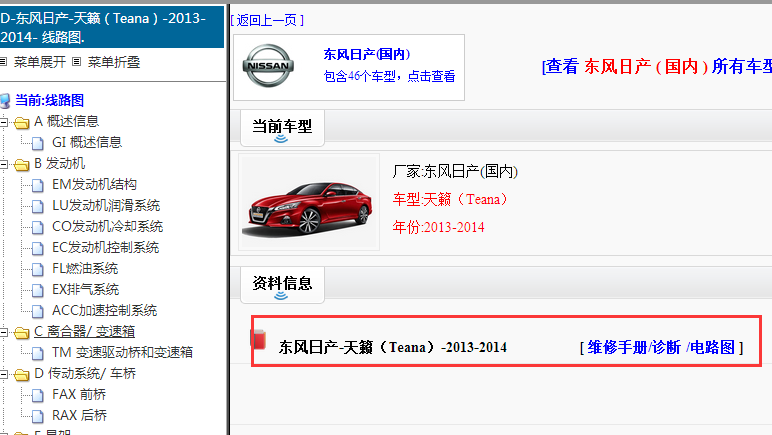Click 菜单折叠 to collapse all menus
The width and height of the screenshot is (772, 435).
coord(114,62)
